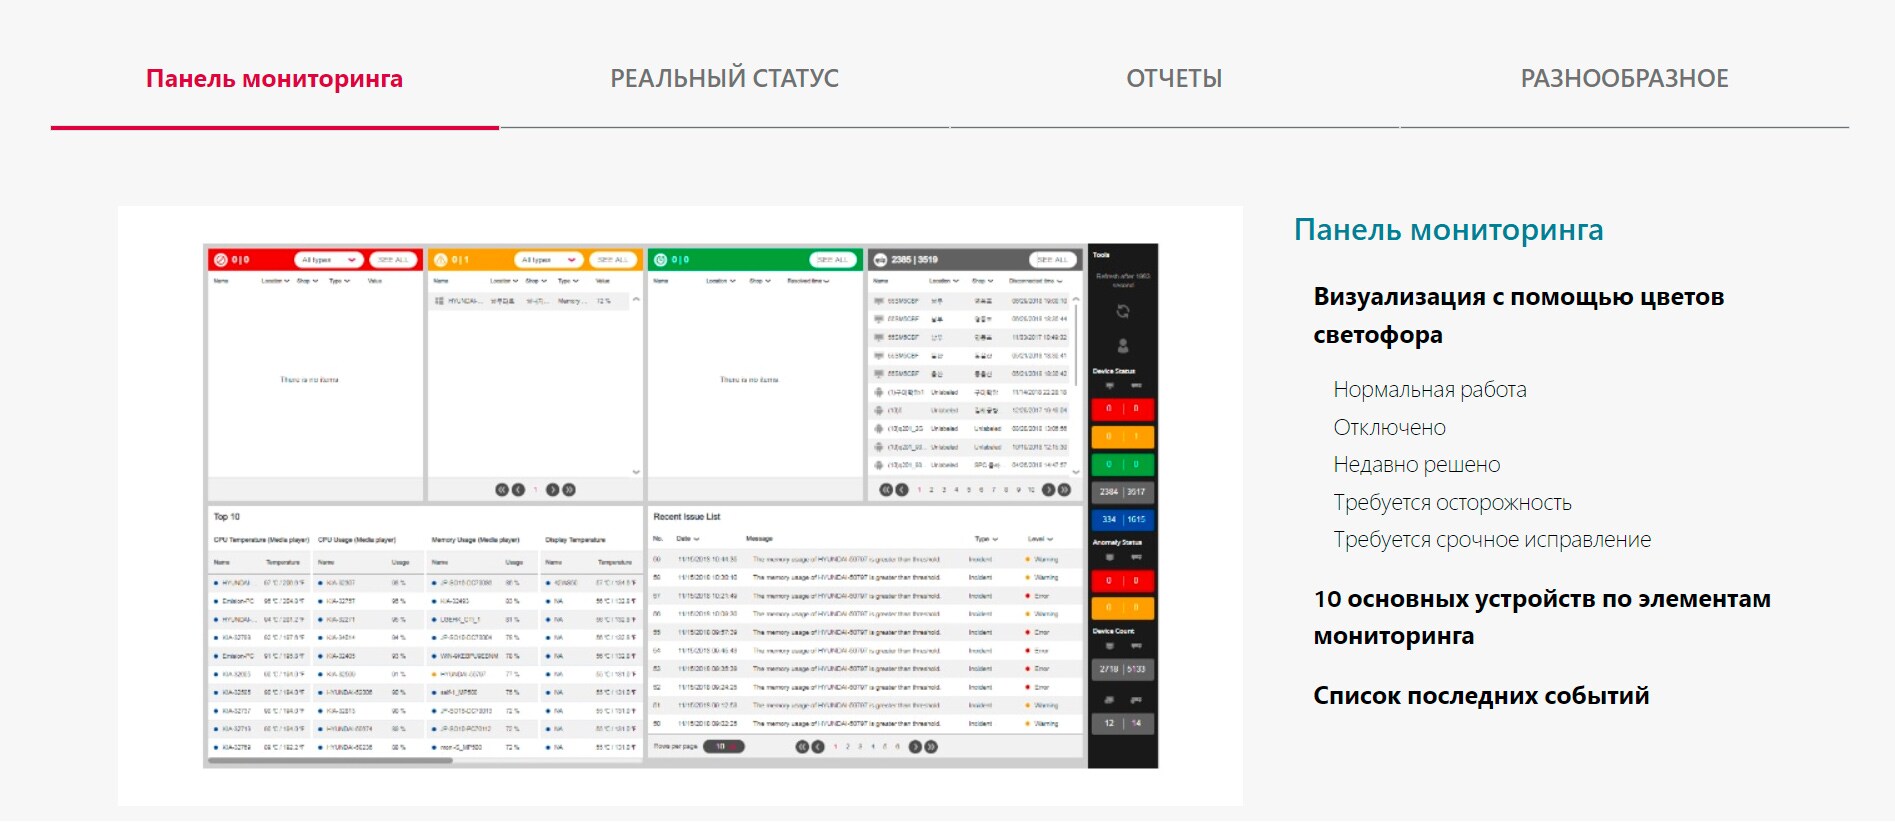
Task: Click the user icon in Tools sidebar
Action: pos(1123,346)
